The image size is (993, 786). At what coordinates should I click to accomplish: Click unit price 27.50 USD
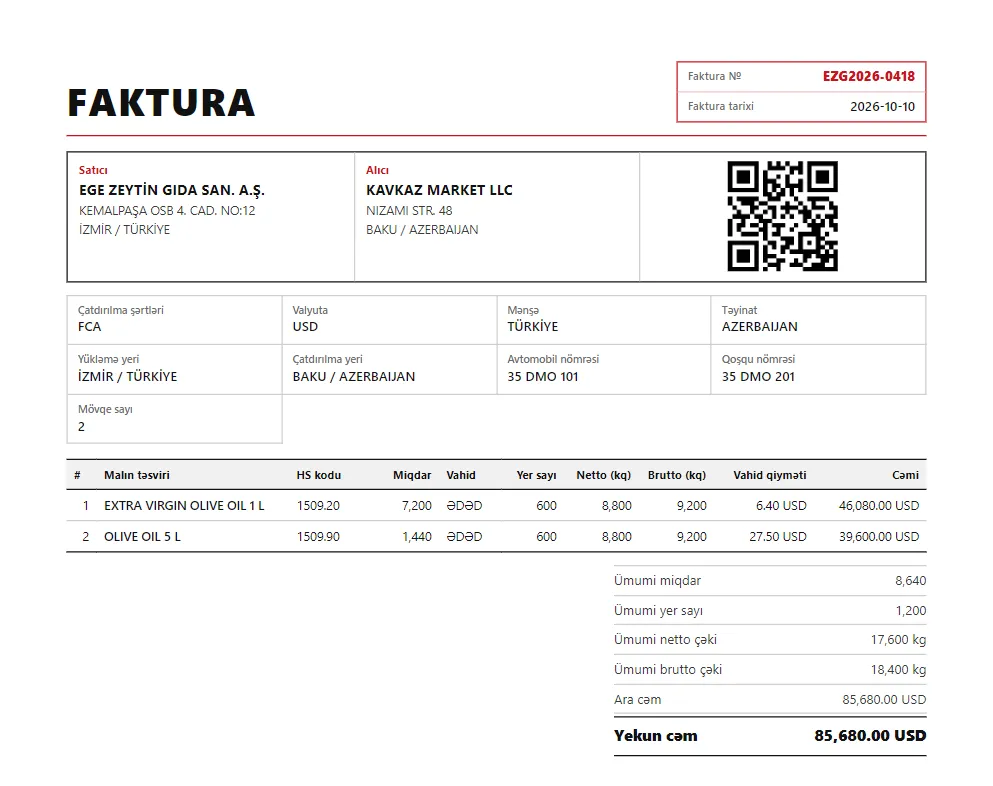[778, 536]
